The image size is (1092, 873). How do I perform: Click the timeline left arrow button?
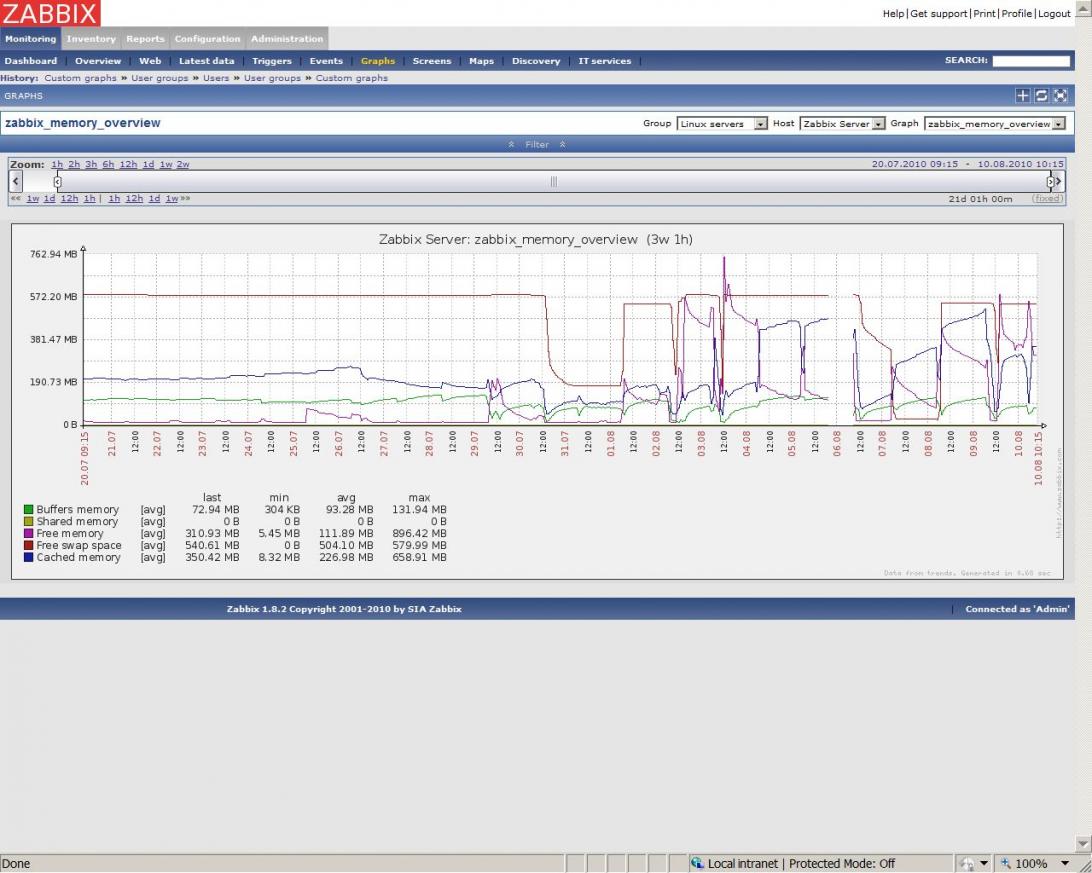click(x=15, y=181)
